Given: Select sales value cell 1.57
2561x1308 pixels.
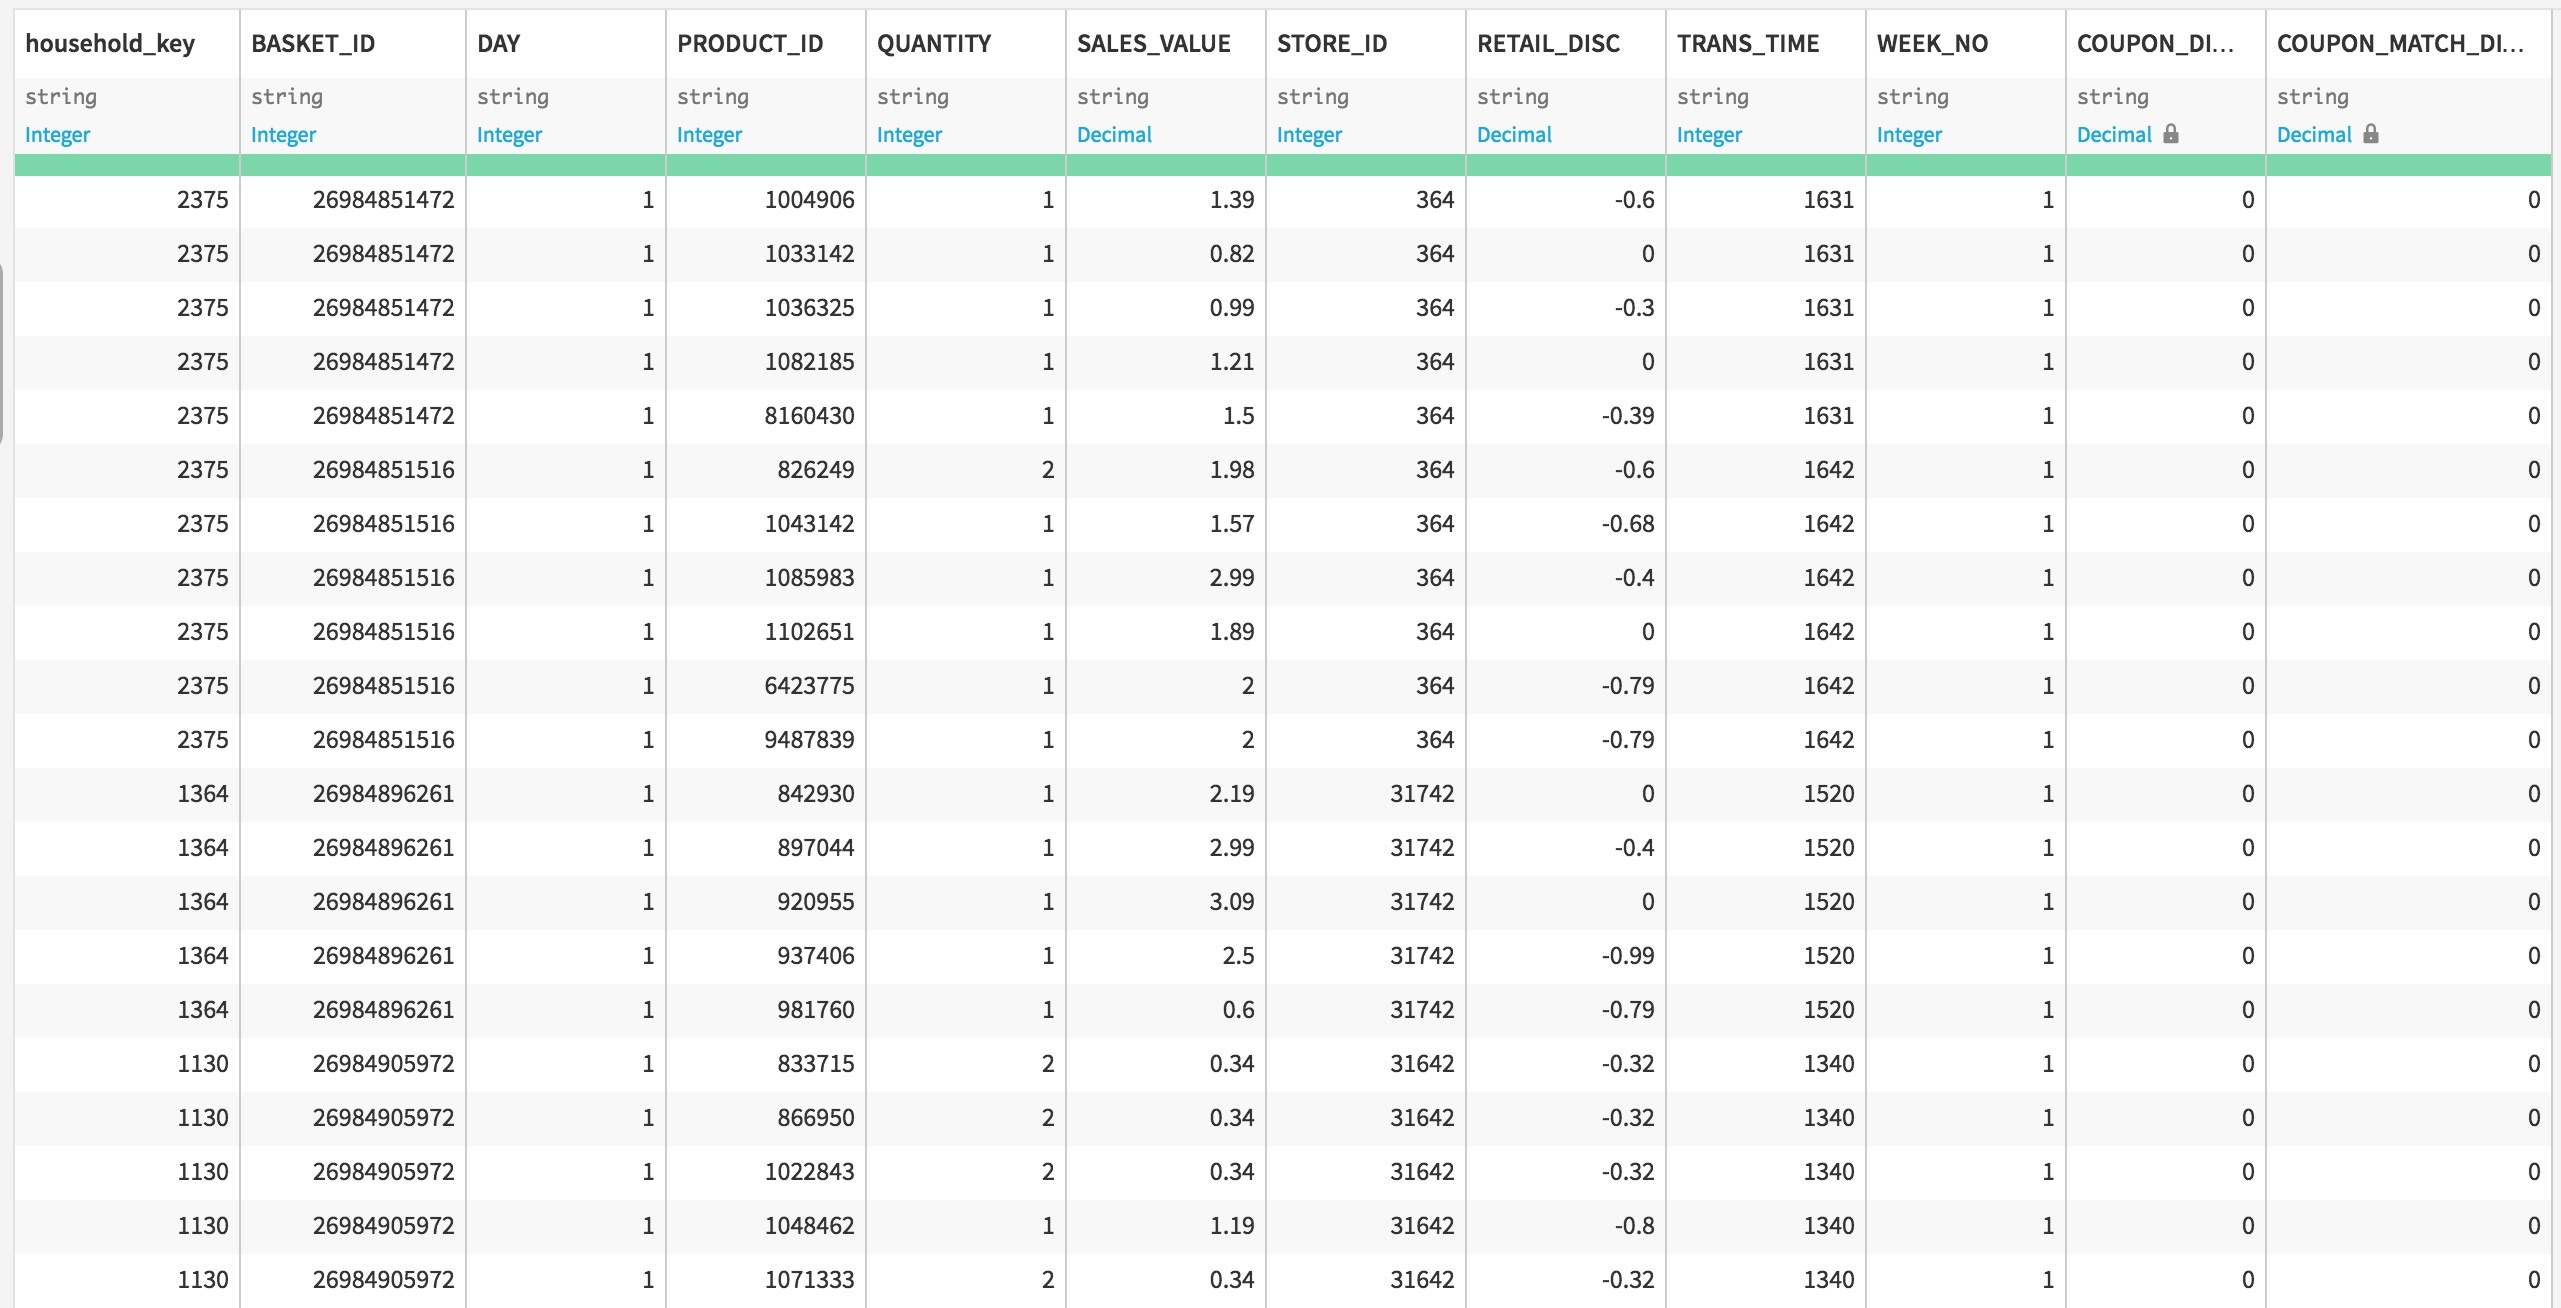Looking at the screenshot, I should (x=1166, y=524).
